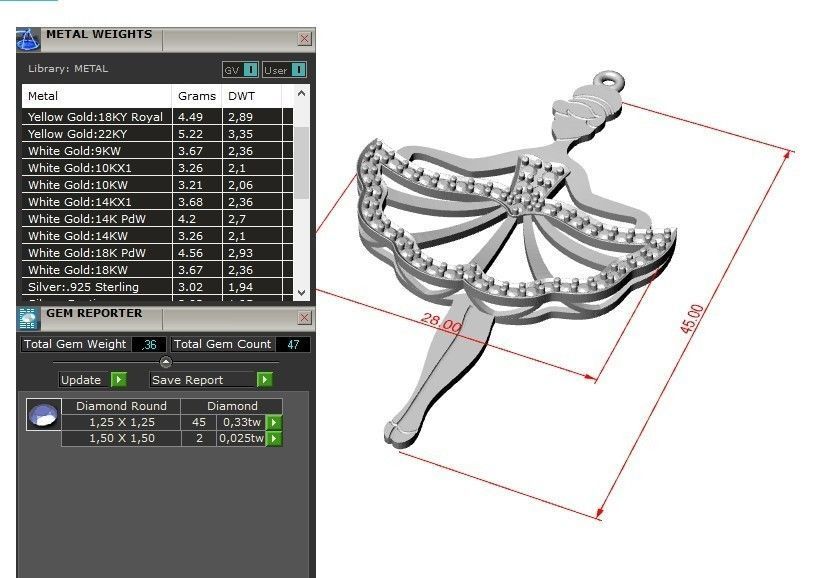Screen dimensions: 819x578
Task: Click the Metal Weights panel title bar
Action: tap(166, 40)
